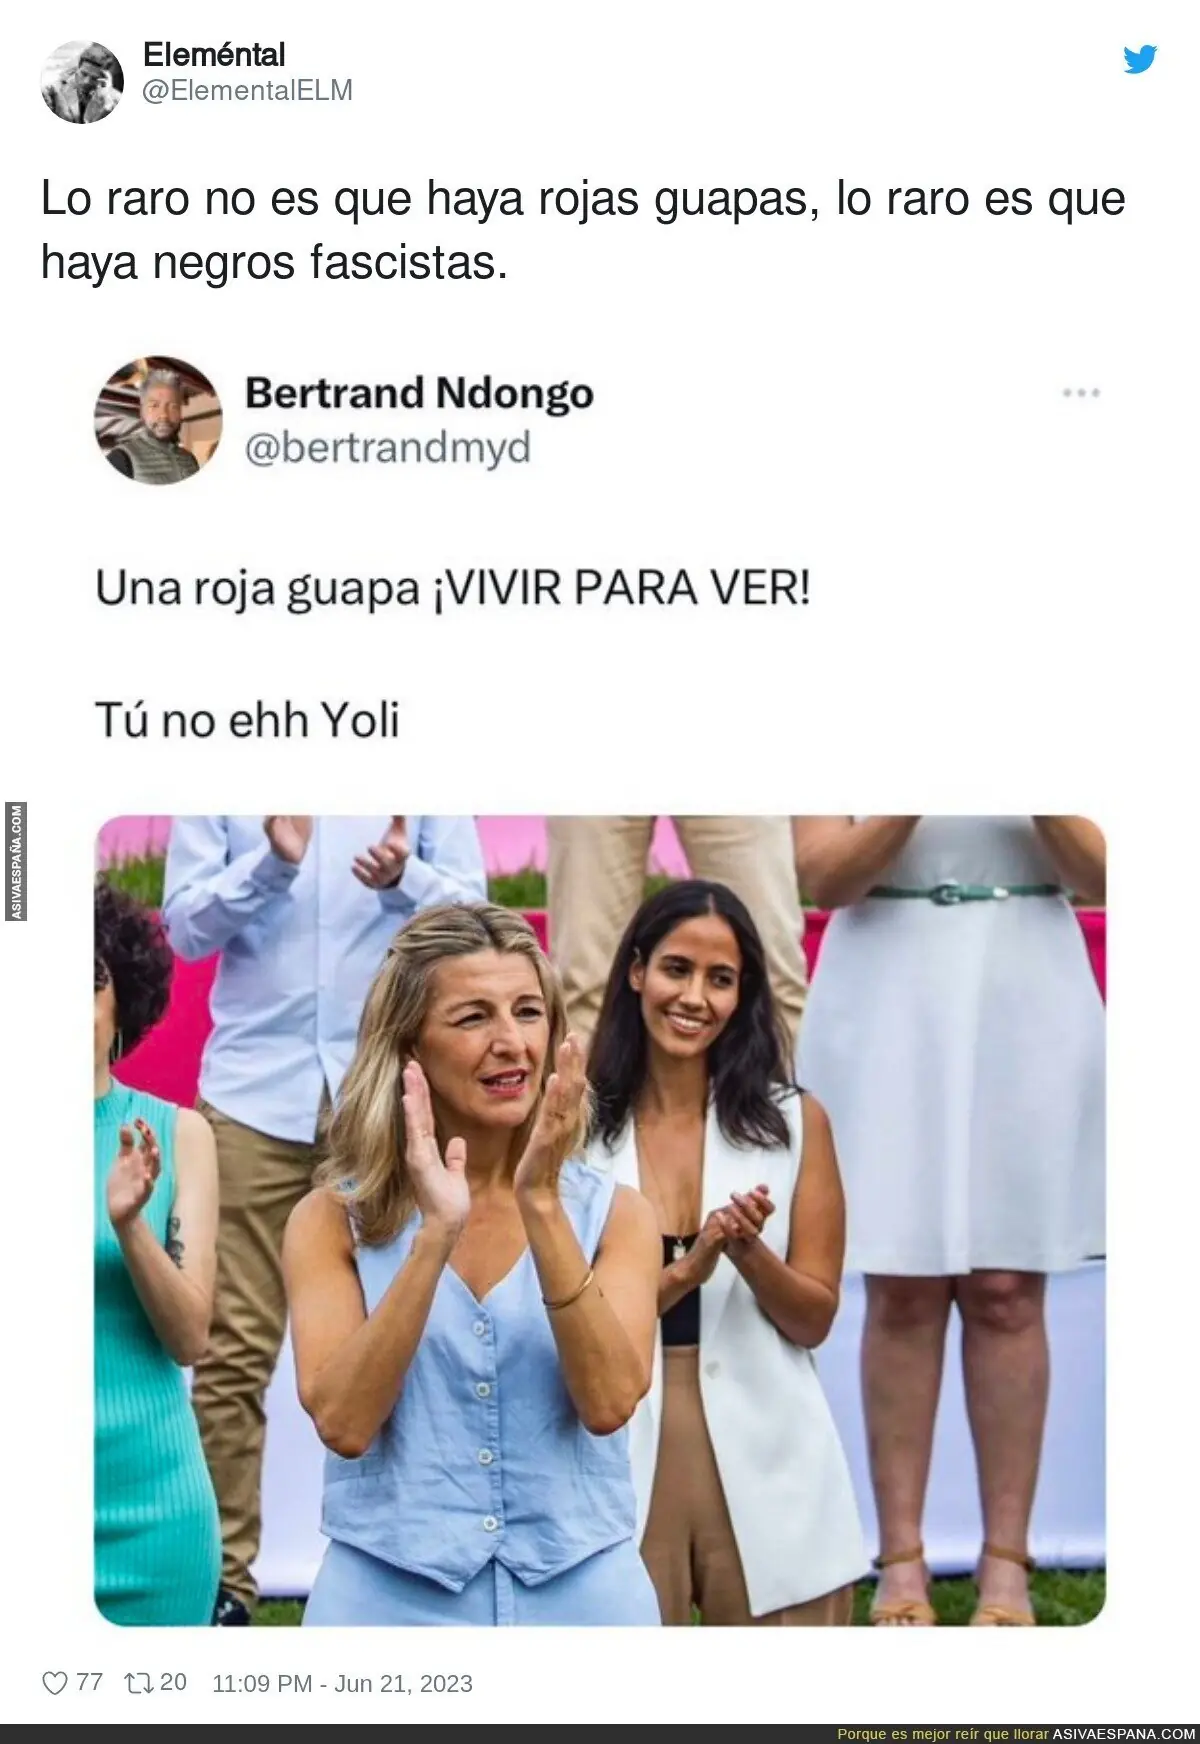
Task: Click the quoted text 'Una roja guapa'
Action: coord(257,590)
